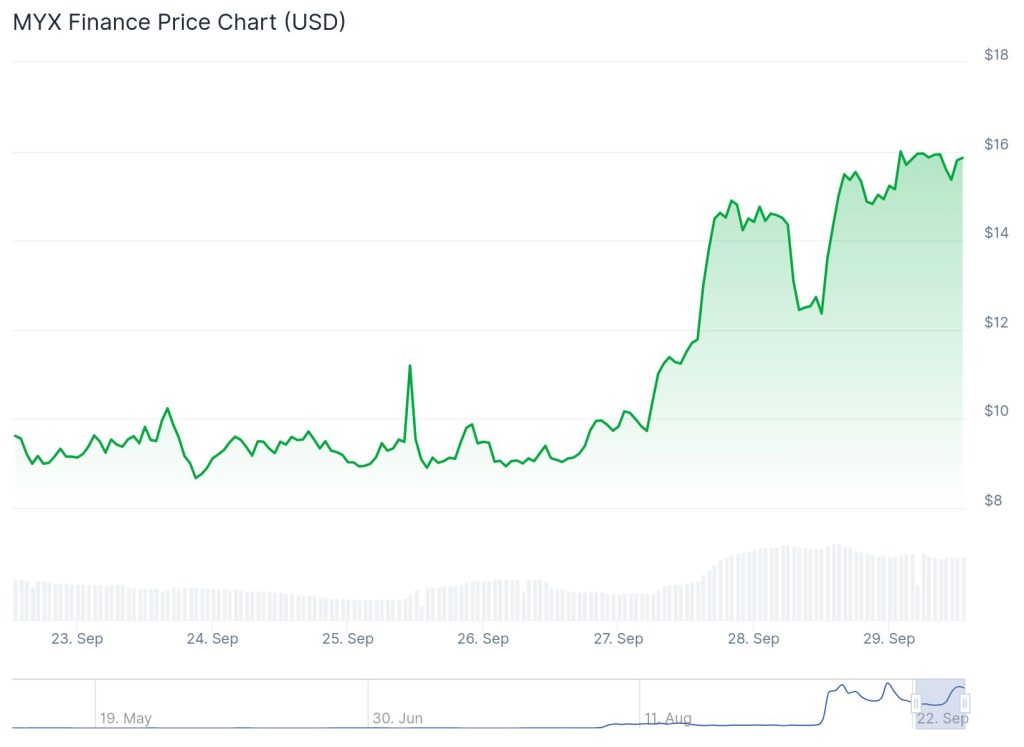Click the 25. Sep date label
This screenshot has height=747, width=1024.
click(346, 639)
